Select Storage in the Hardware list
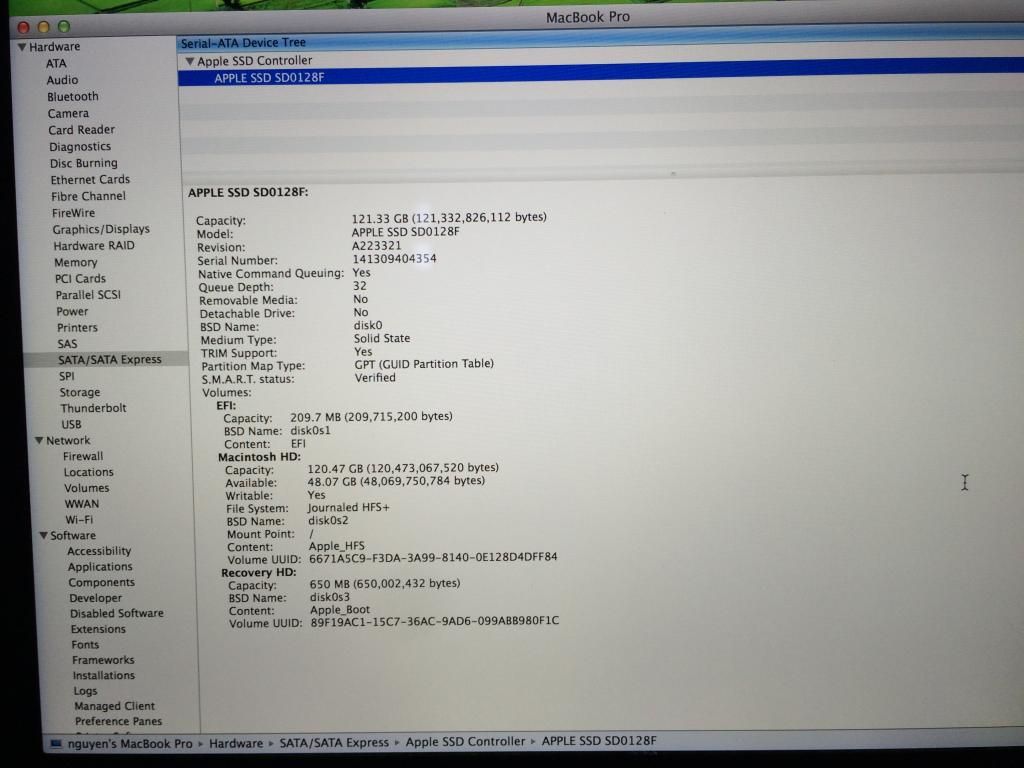The image size is (1024, 768). (x=78, y=391)
